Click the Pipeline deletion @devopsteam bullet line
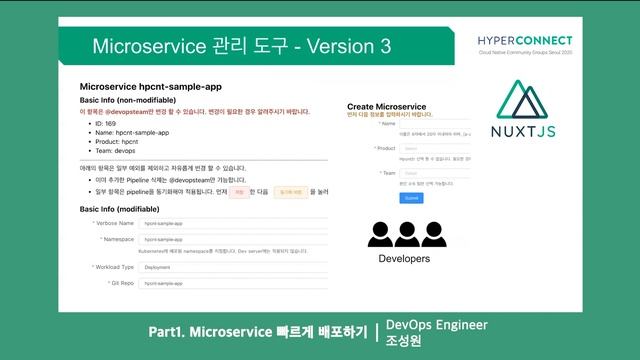 coord(170,180)
